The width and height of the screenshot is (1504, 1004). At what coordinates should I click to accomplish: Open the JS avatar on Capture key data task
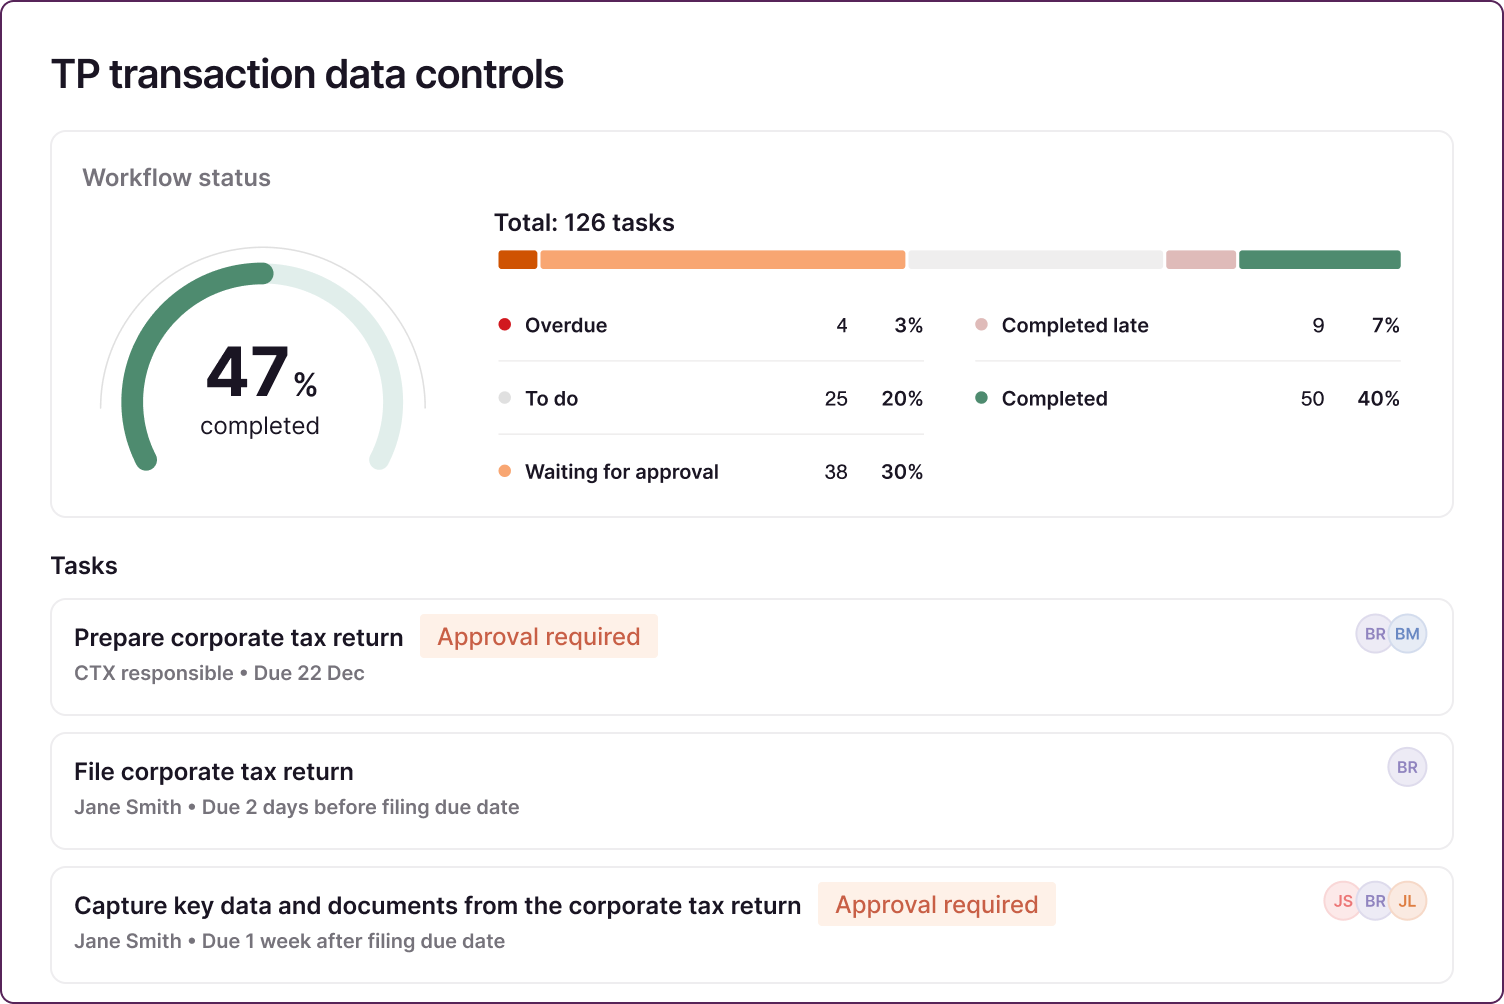click(1342, 901)
